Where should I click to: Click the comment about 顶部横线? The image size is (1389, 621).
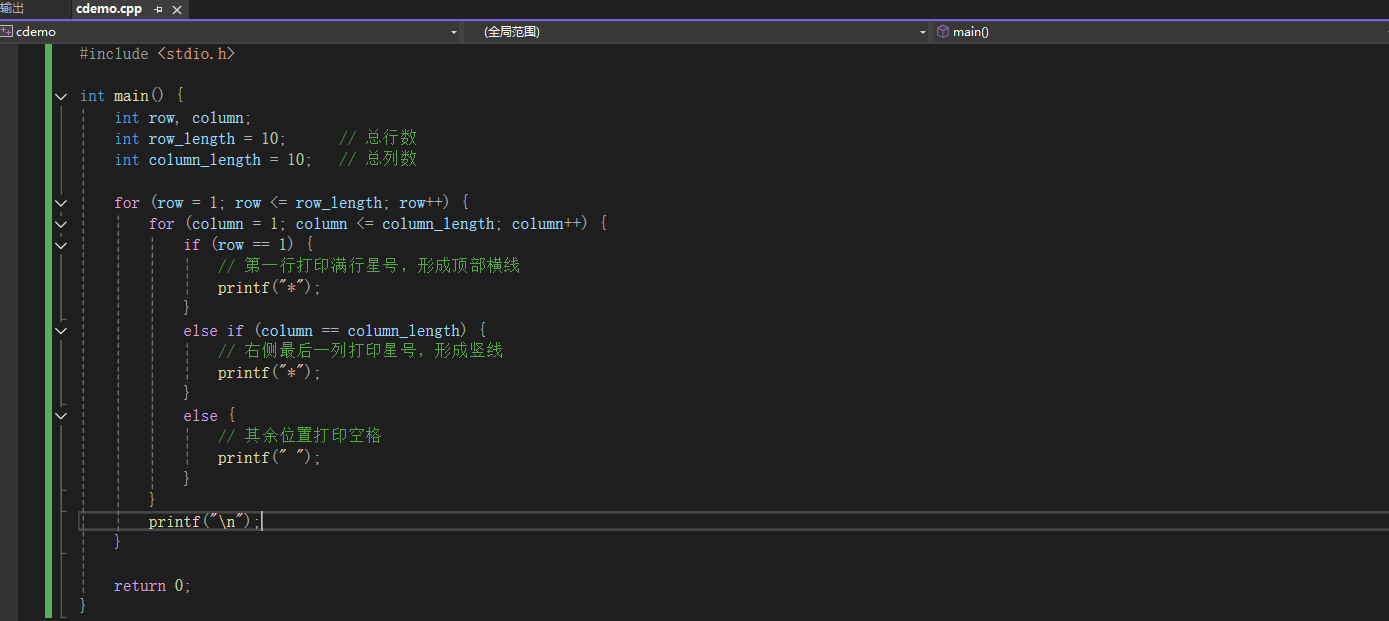pyautogui.click(x=369, y=266)
